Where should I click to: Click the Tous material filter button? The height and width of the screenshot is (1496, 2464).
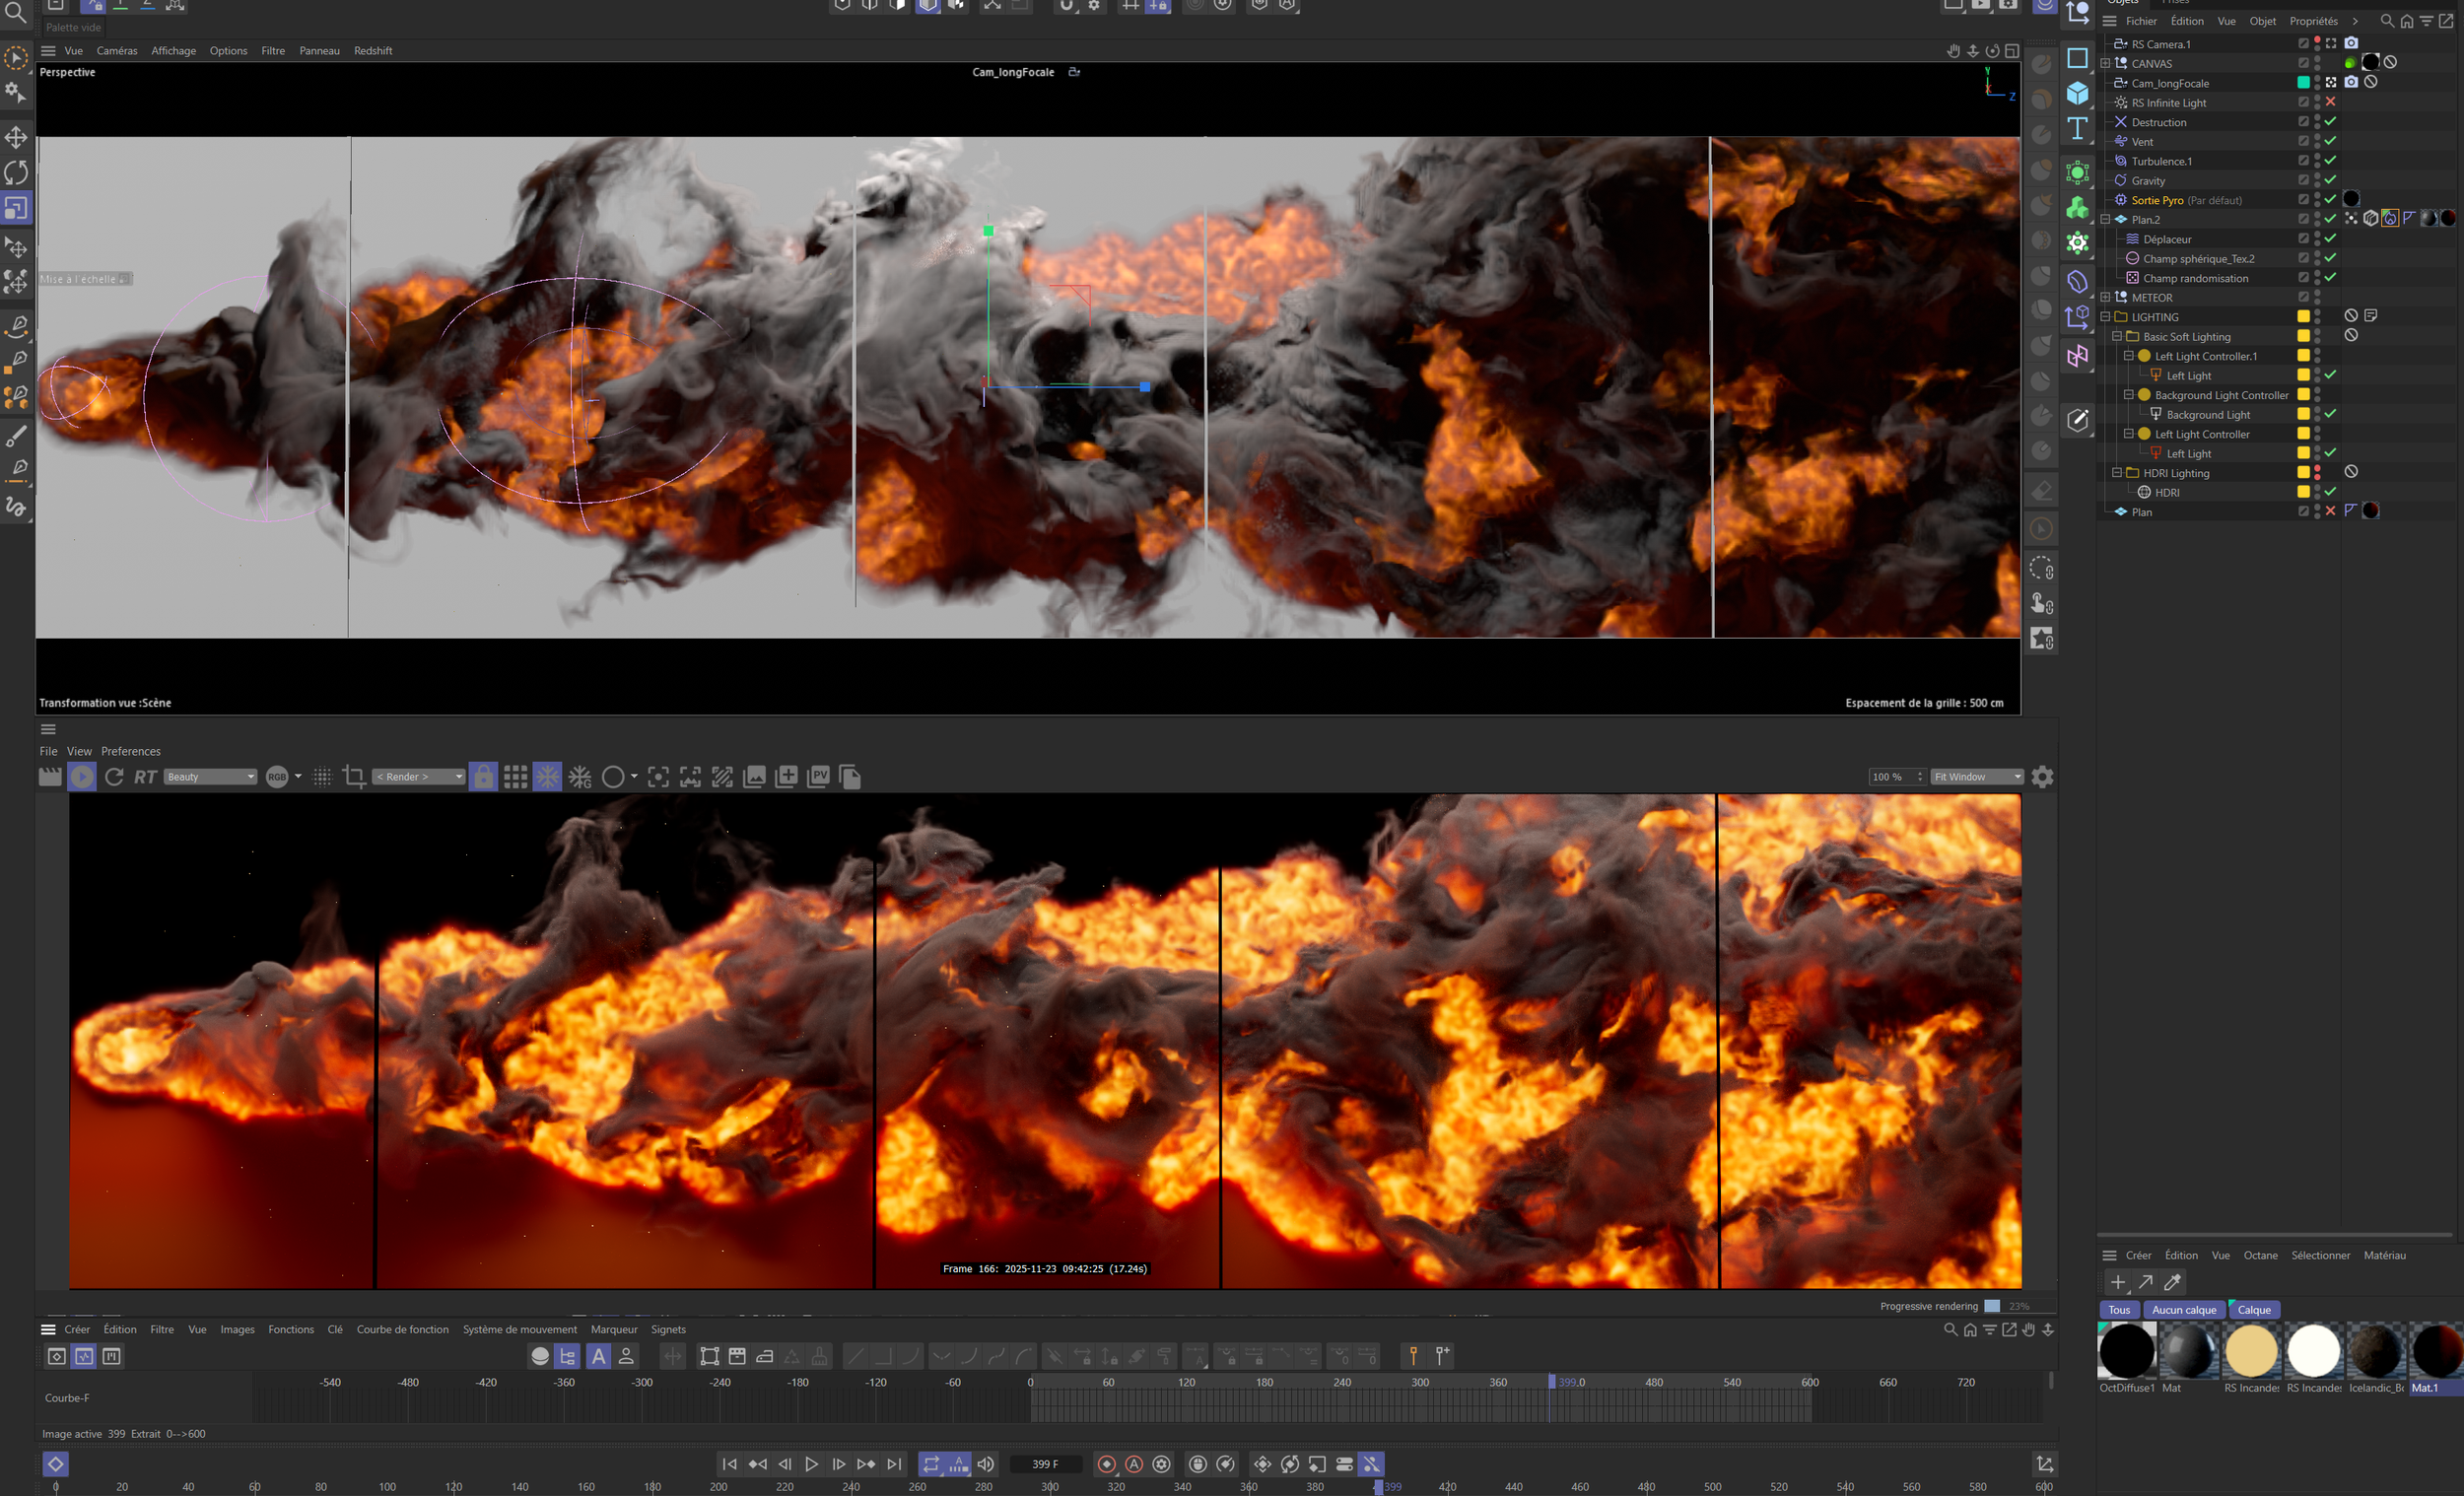pyautogui.click(x=2118, y=1310)
